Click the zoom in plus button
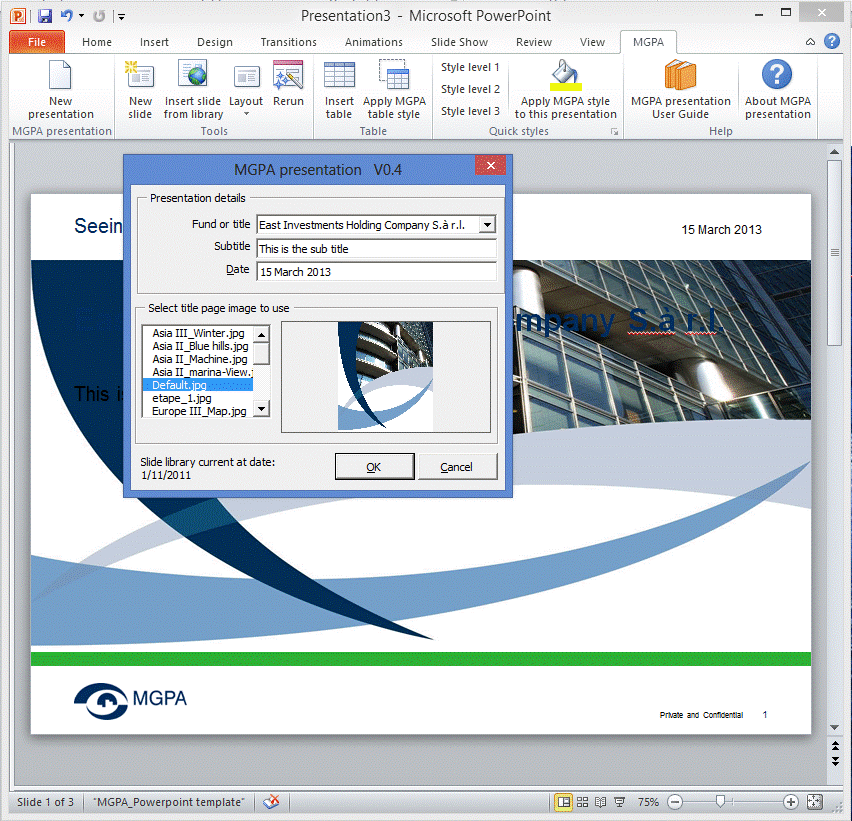This screenshot has height=821, width=852. [791, 802]
